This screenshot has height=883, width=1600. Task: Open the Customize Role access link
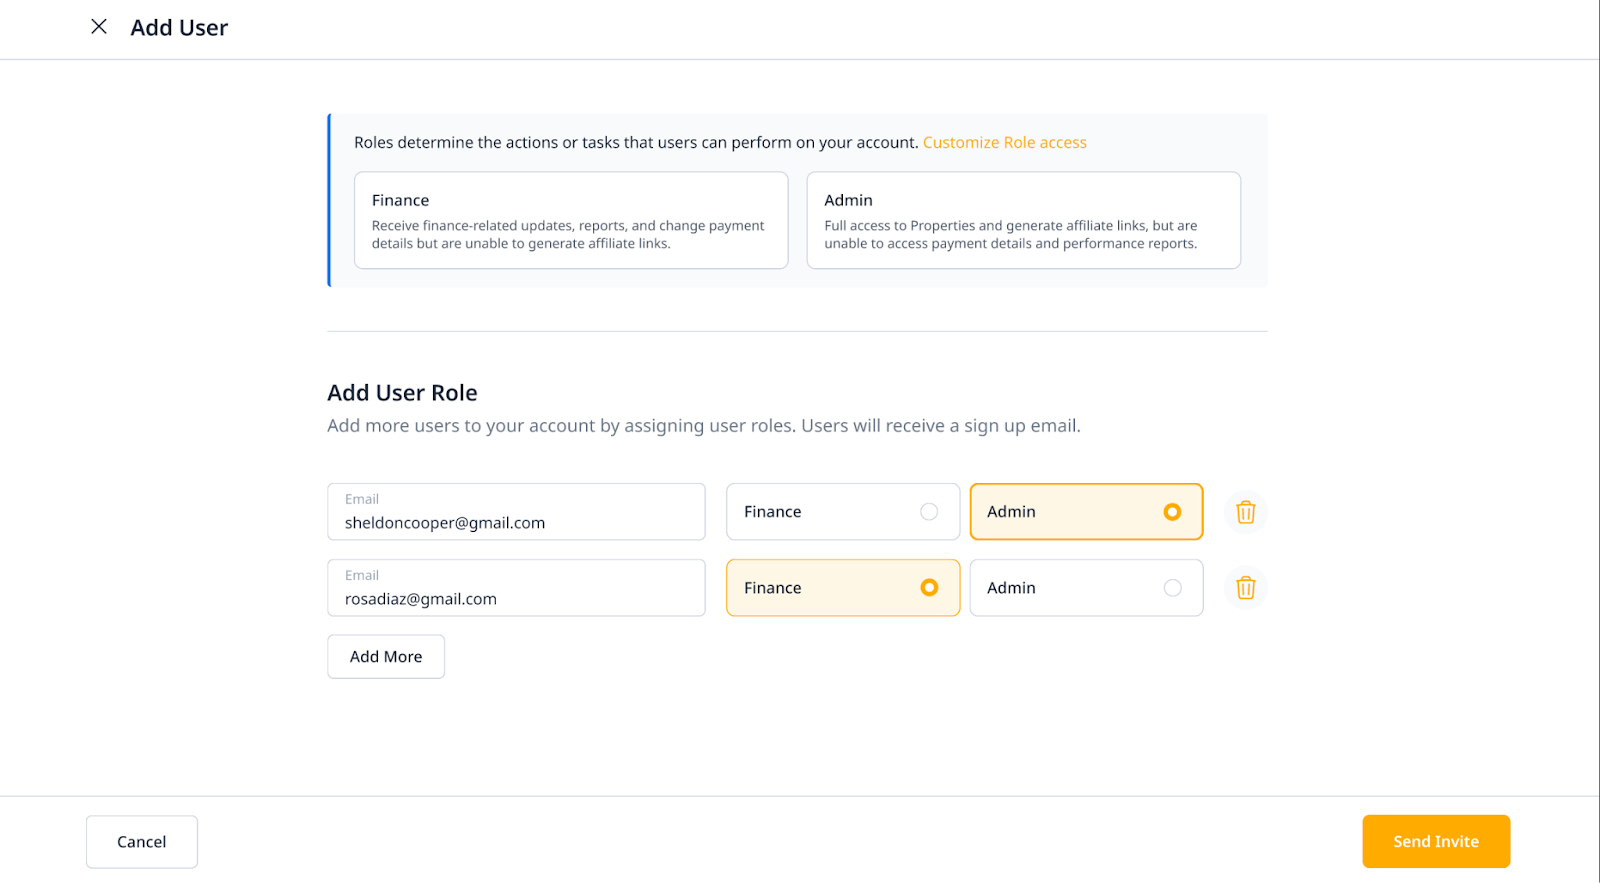1004,143
